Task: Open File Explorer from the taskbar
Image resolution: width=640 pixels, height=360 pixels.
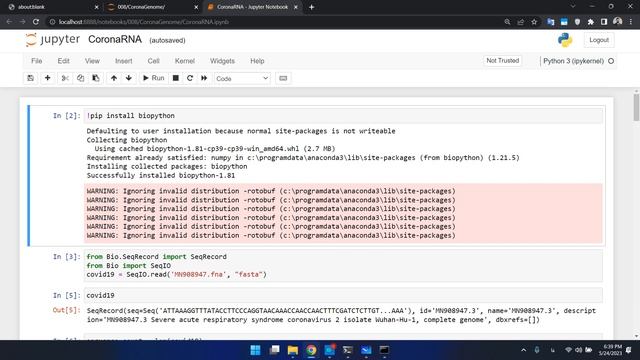Action: (293, 350)
